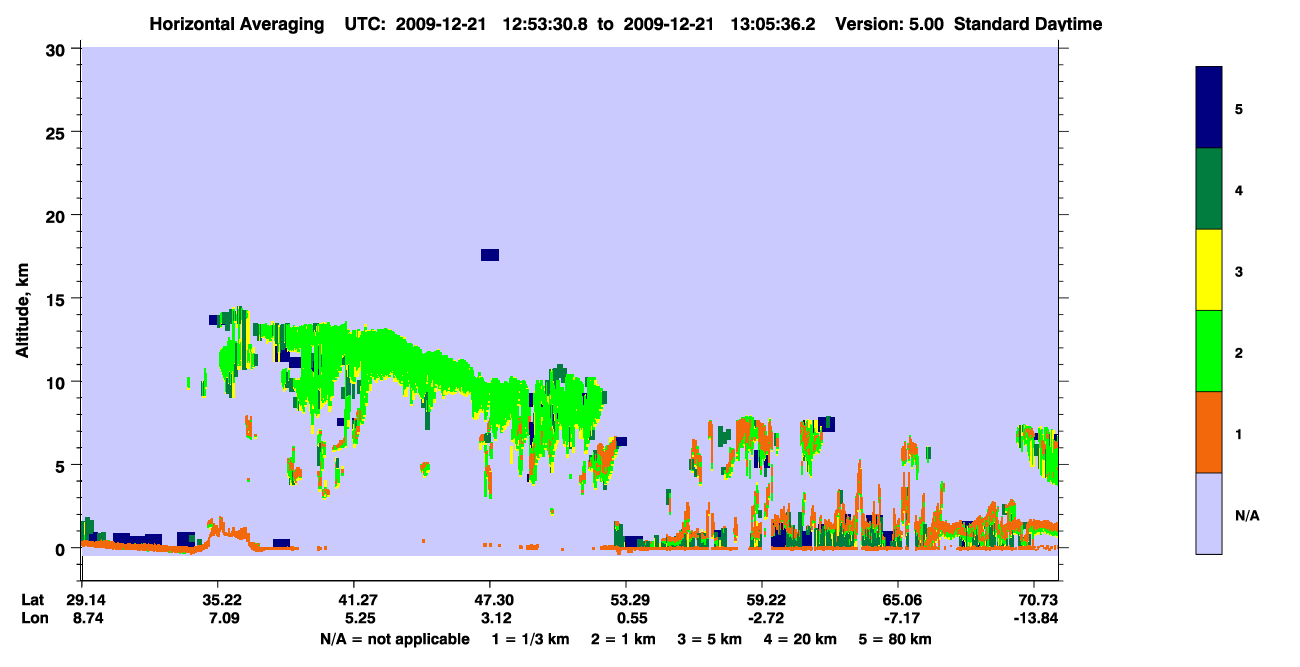1300x667 pixels.
Task: Click the 'Lat' row label
Action: [32, 600]
